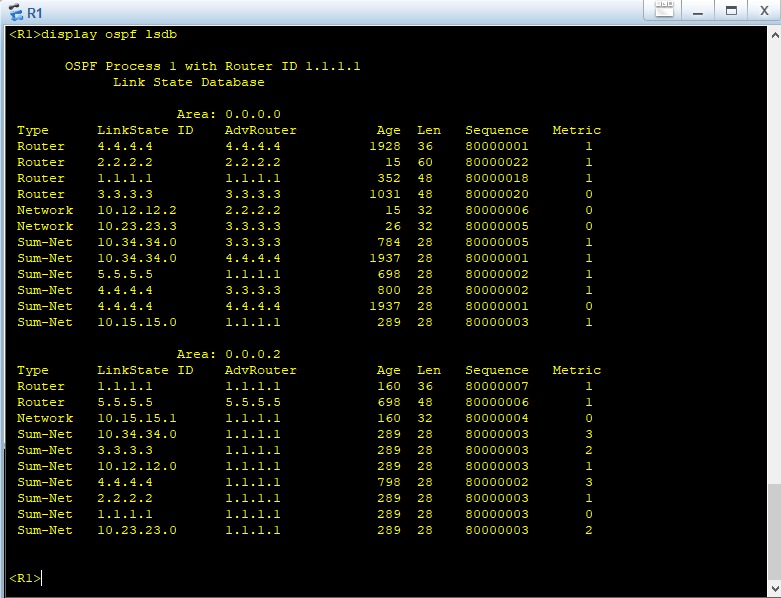Click the scrollbar up arrow
The width and height of the screenshot is (781, 598).
pyautogui.click(x=775, y=35)
